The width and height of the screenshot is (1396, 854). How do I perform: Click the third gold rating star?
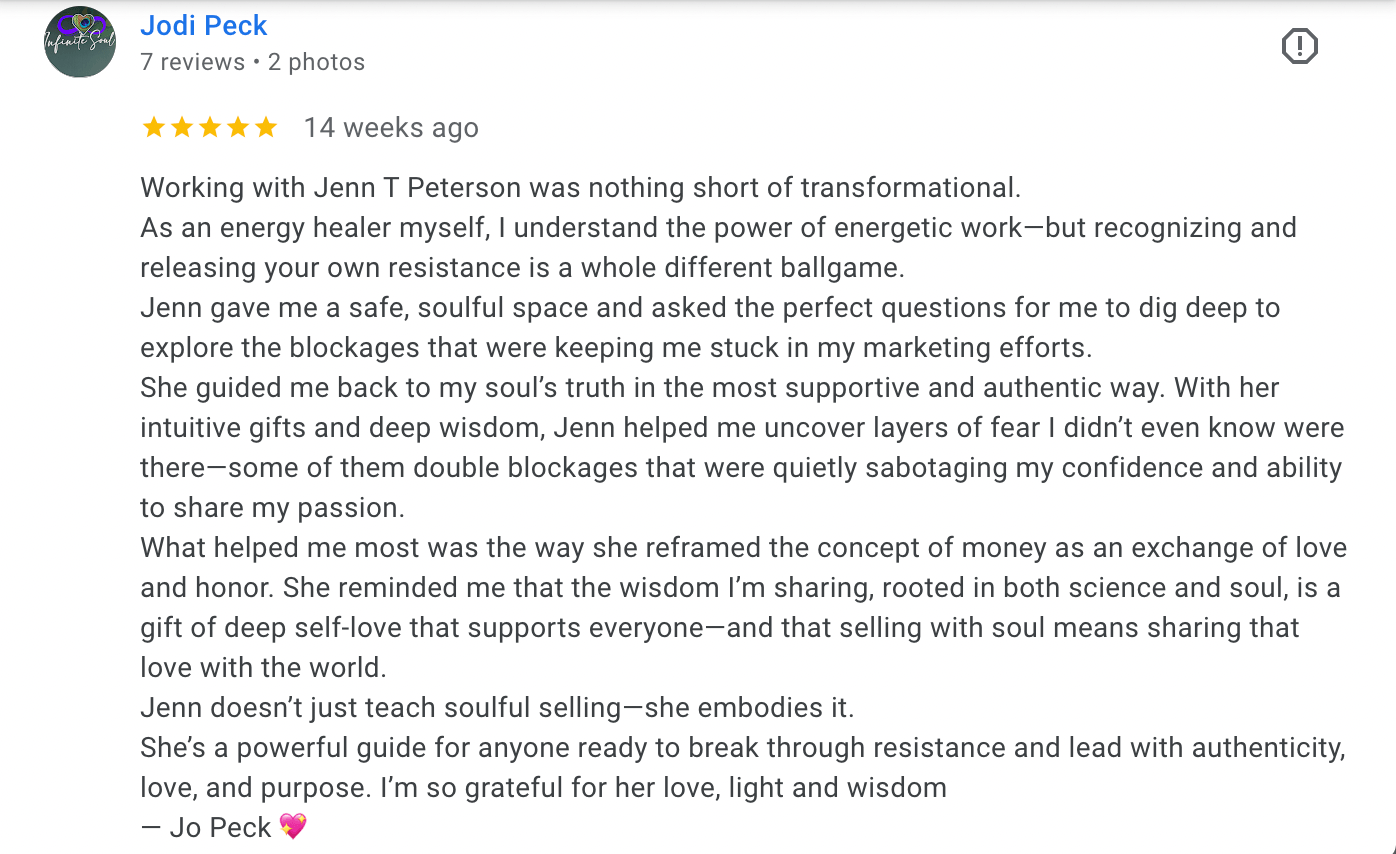coord(209,128)
